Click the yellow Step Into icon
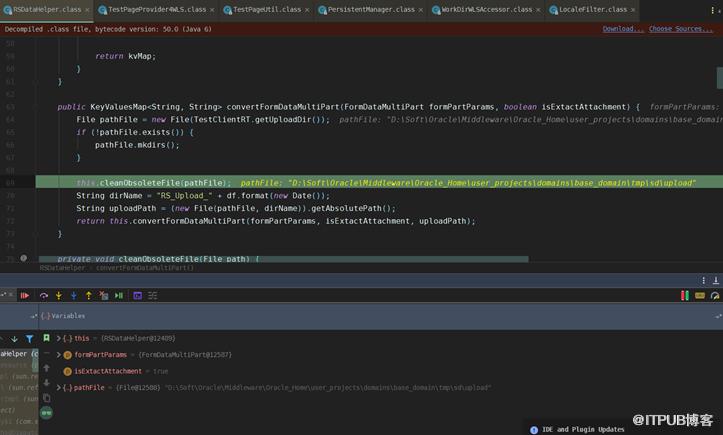723x435 pixels. tap(59, 296)
